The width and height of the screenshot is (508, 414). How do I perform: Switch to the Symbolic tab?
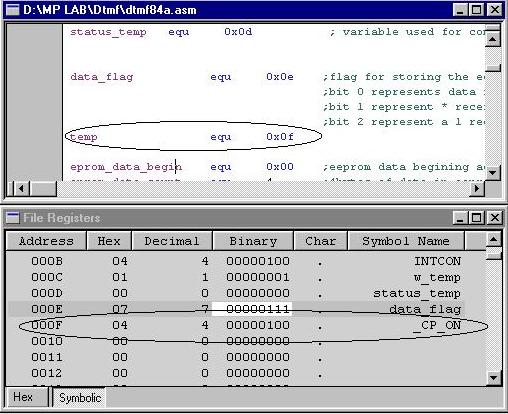[80, 398]
